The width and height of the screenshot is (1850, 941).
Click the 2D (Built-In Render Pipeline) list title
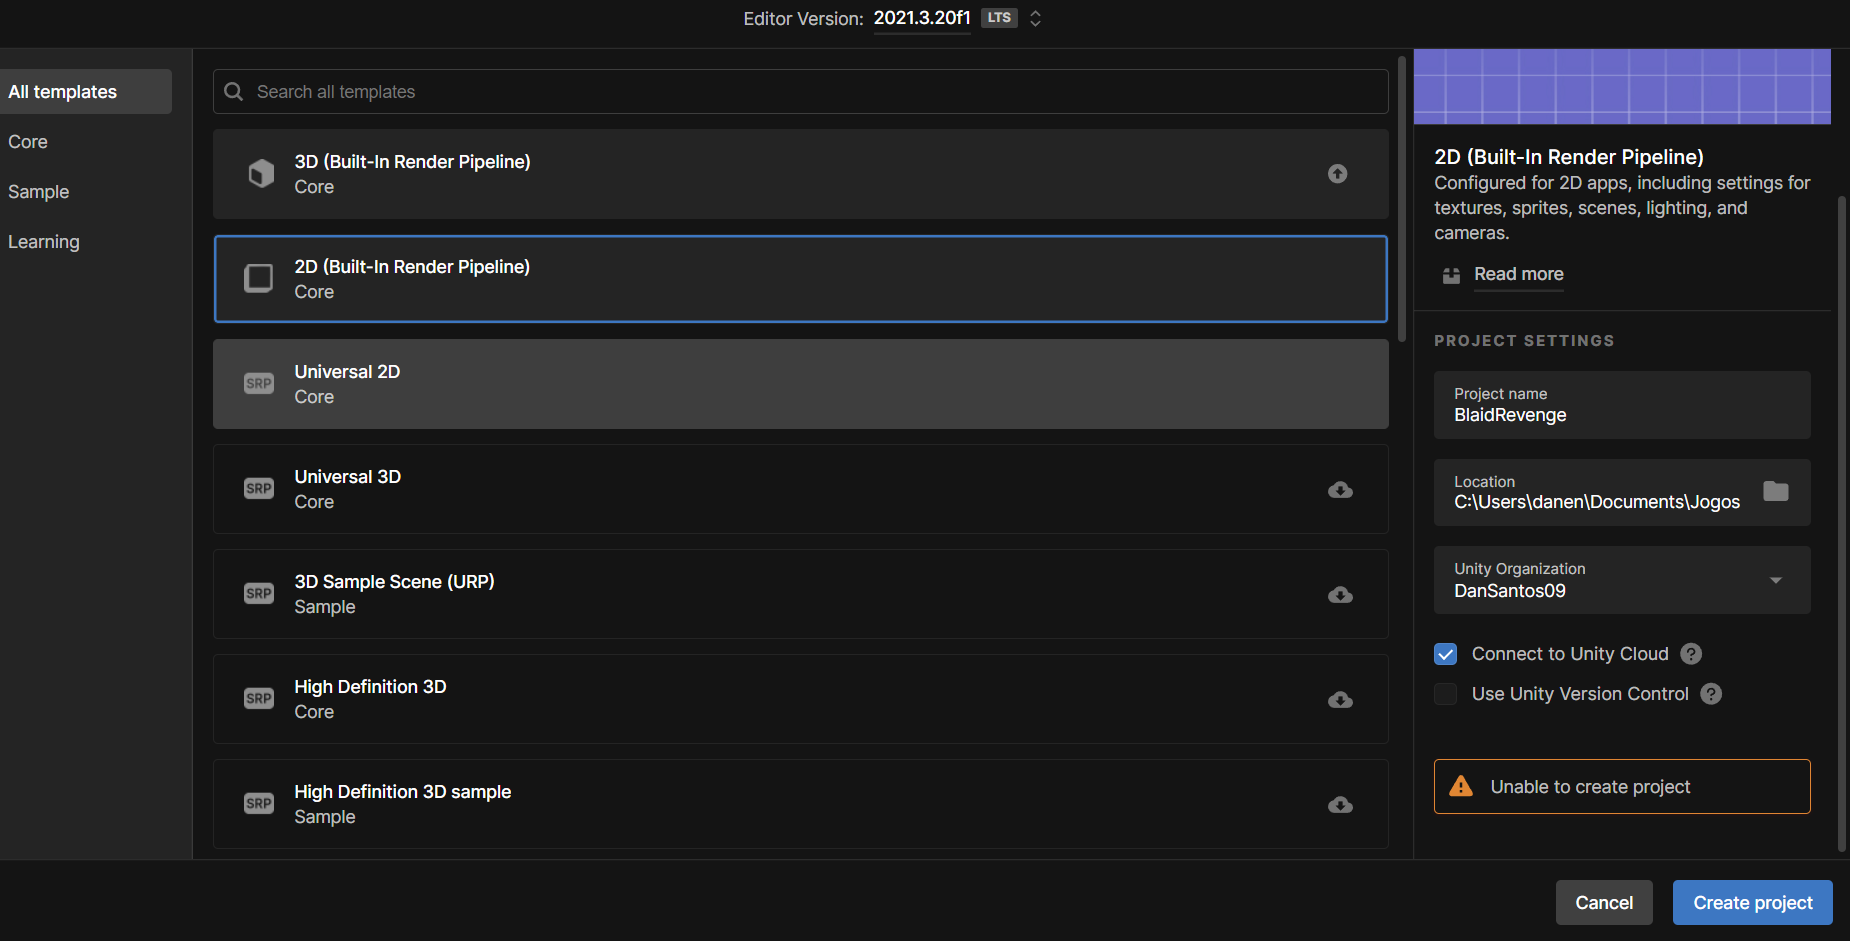click(412, 267)
